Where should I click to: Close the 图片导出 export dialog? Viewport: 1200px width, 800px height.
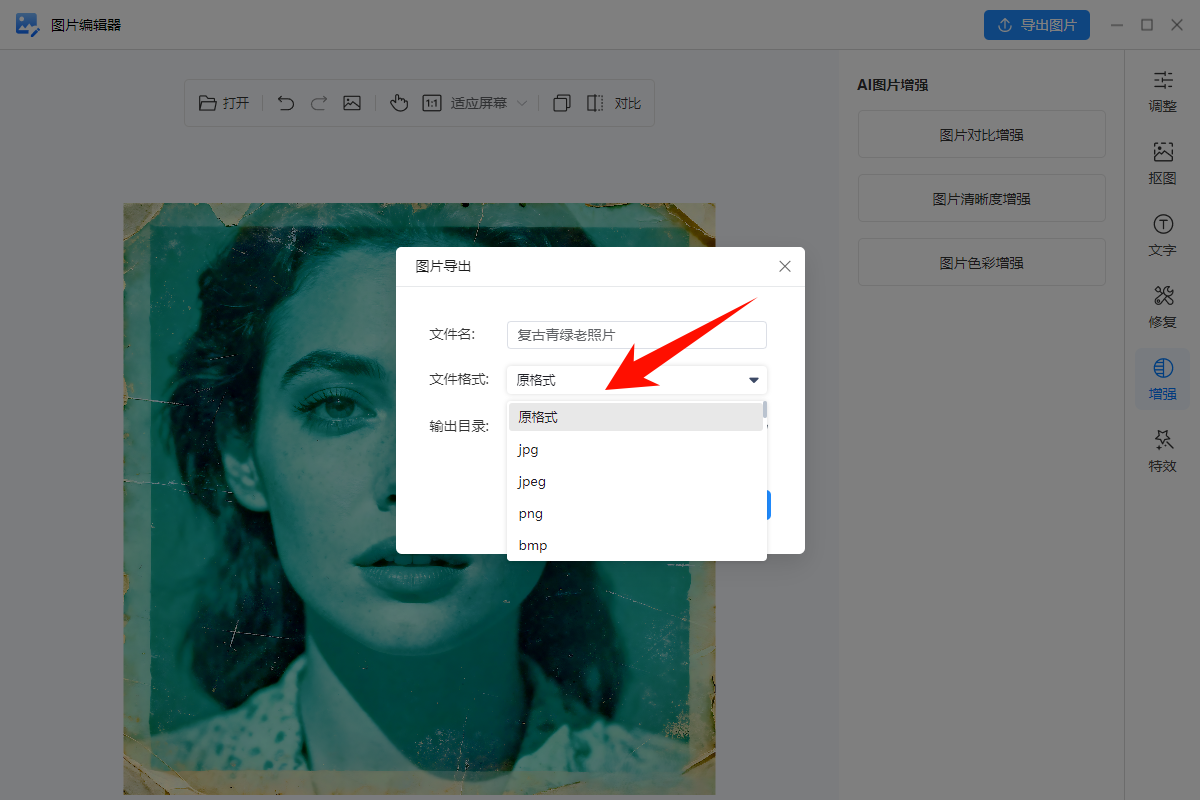pos(784,266)
